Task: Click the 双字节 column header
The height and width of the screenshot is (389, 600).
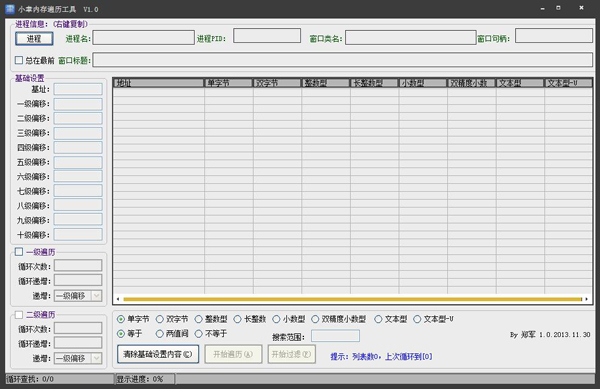Action: (277, 83)
